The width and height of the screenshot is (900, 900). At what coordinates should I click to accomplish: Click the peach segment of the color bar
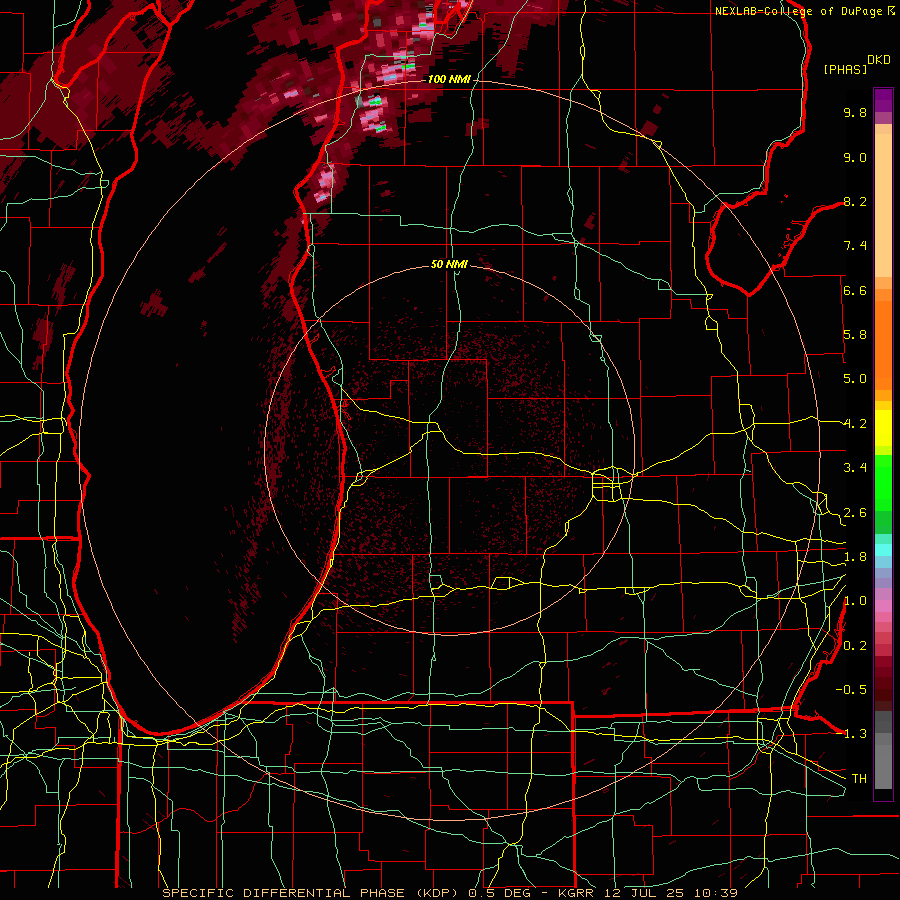click(x=883, y=205)
